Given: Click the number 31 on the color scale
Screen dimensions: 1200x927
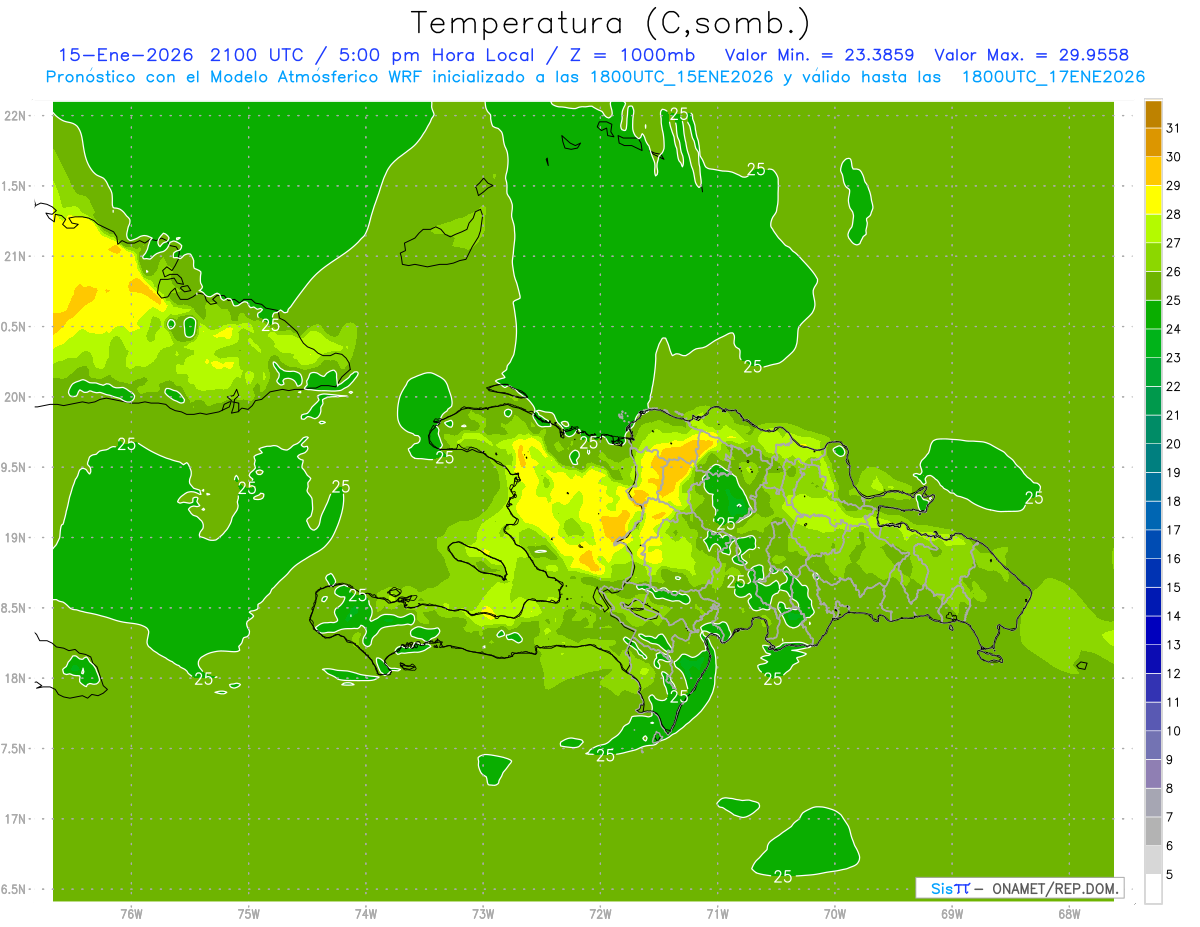Looking at the screenshot, I should [1173, 128].
